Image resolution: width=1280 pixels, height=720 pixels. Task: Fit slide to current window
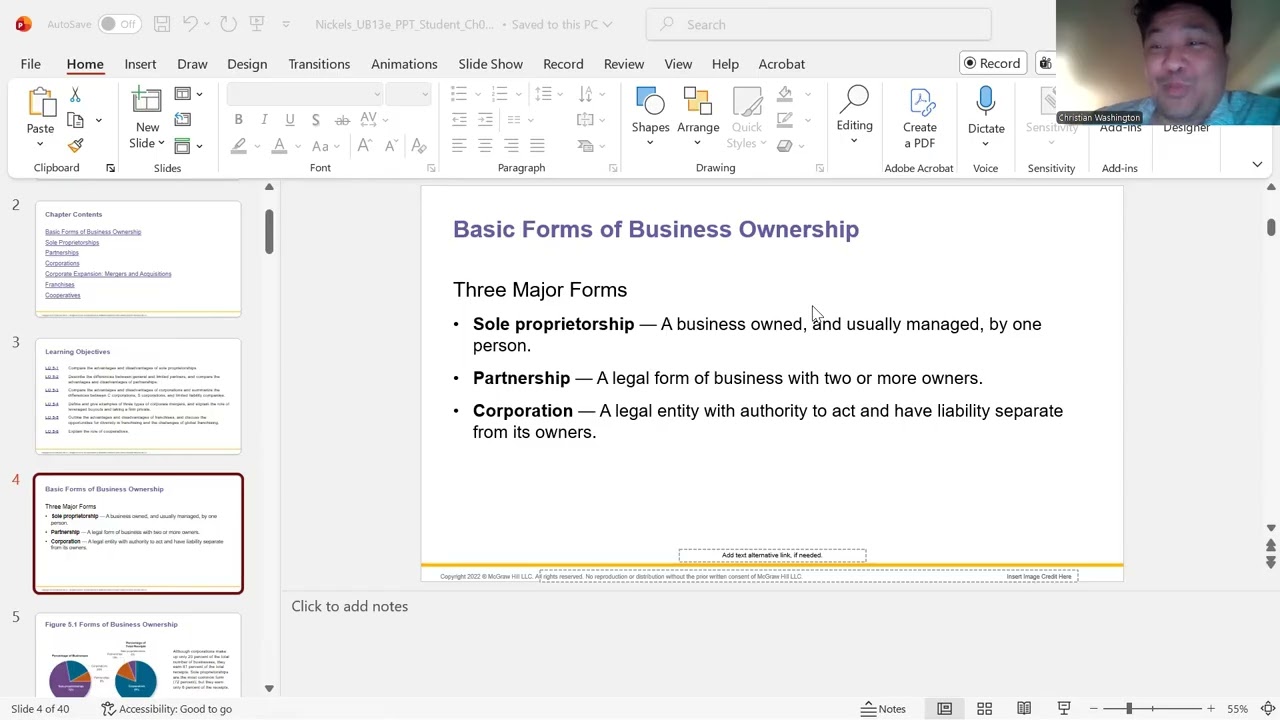click(x=1269, y=709)
